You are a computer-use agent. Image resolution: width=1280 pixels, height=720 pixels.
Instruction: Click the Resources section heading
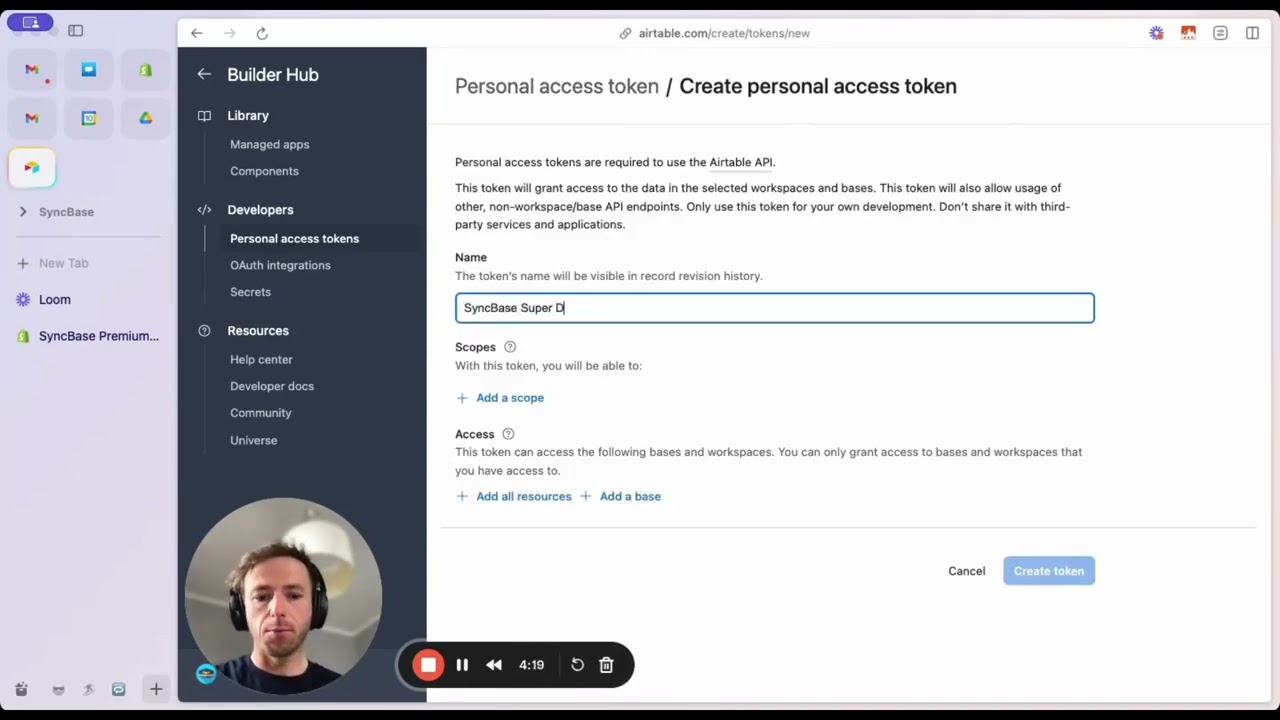tap(258, 331)
